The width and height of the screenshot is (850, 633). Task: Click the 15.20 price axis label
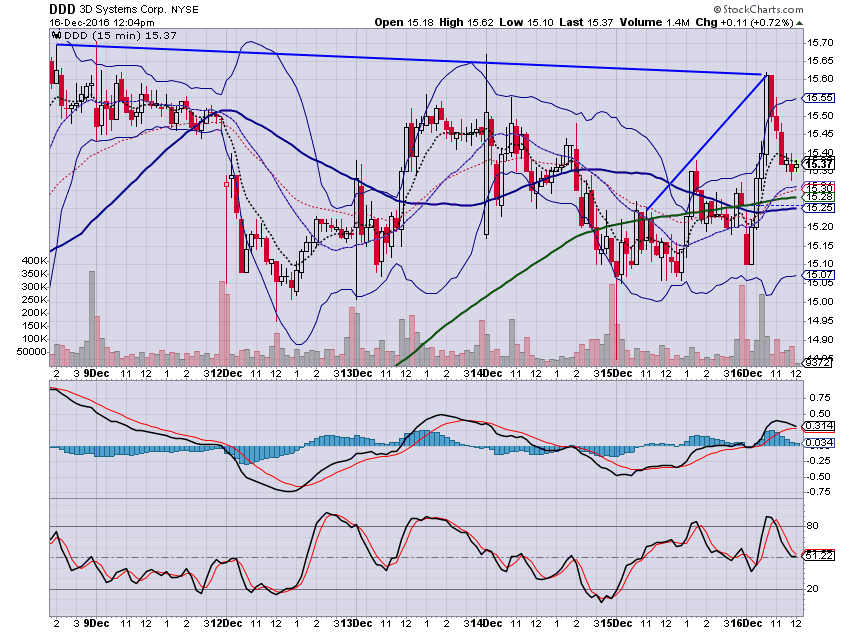(820, 227)
